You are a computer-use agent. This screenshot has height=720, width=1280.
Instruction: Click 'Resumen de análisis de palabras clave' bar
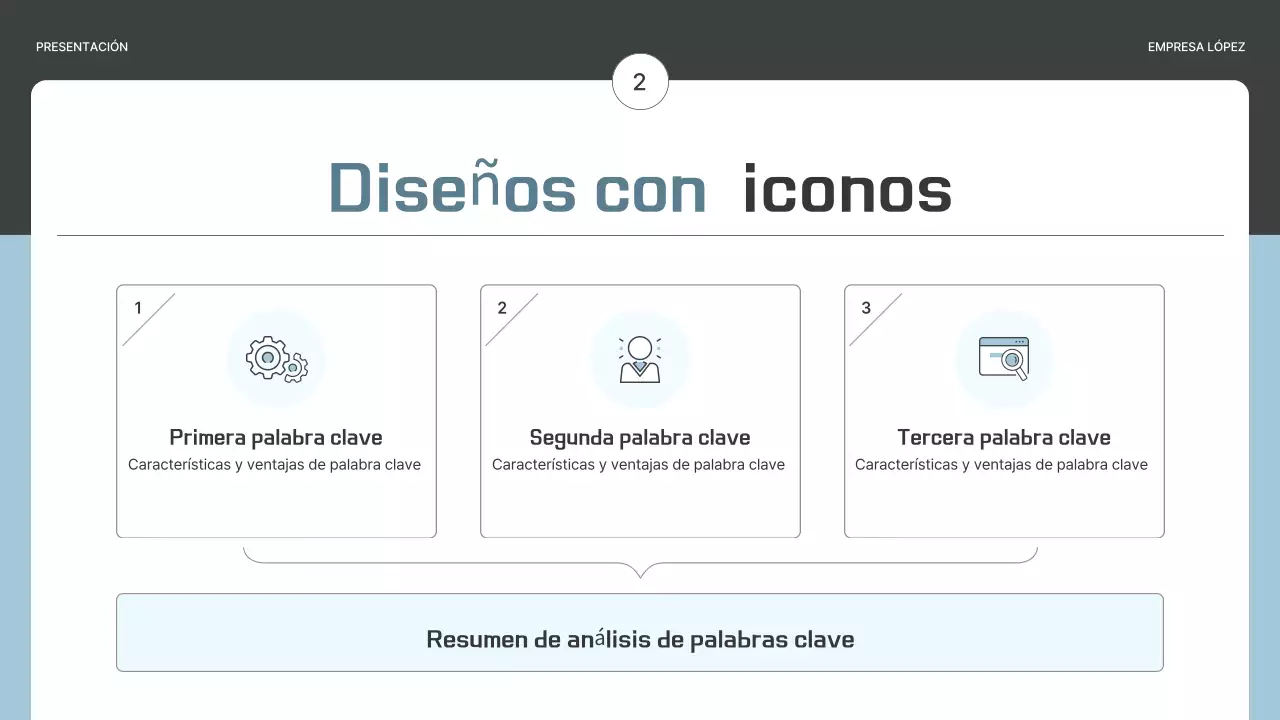click(640, 632)
